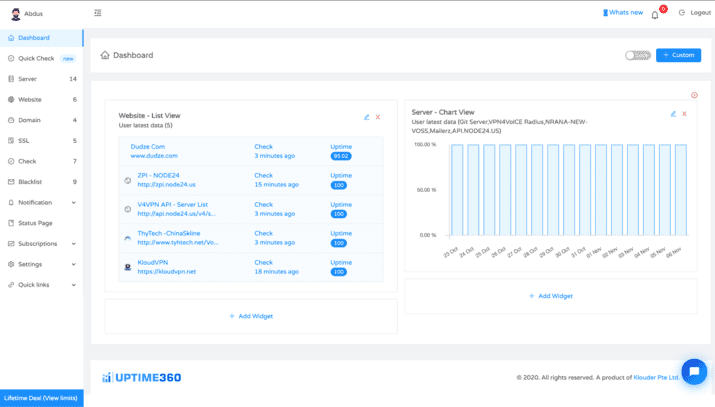
Task: Add widget below Website list
Action: (x=251, y=316)
